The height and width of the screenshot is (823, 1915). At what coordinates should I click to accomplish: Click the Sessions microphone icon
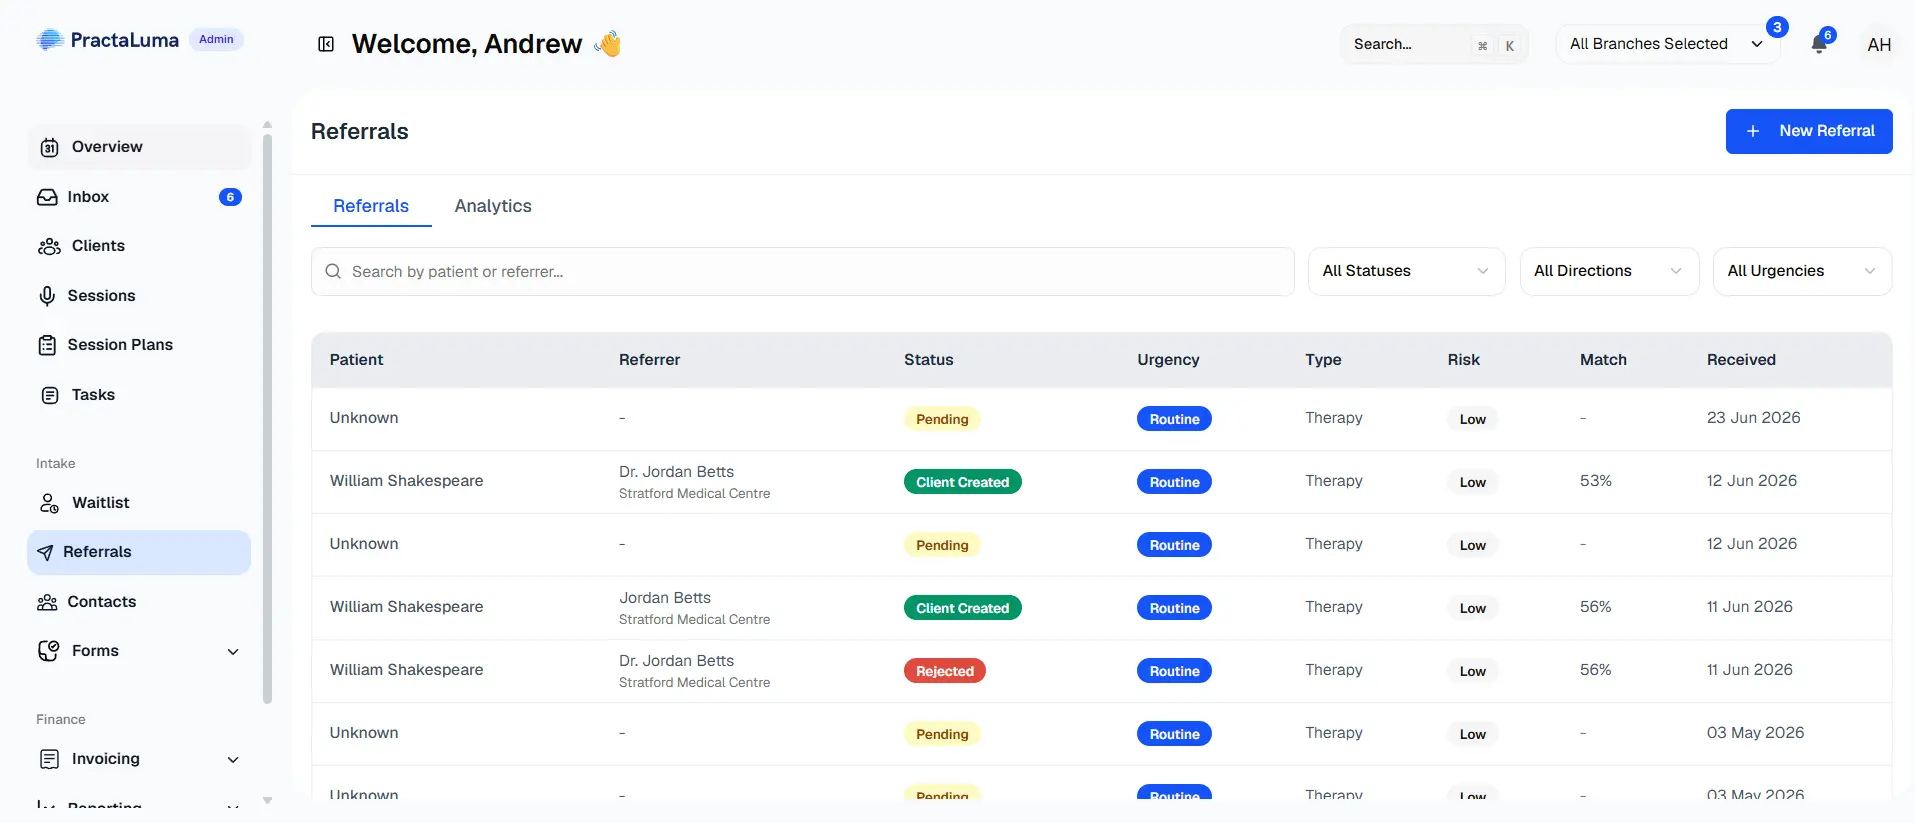pyautogui.click(x=47, y=296)
